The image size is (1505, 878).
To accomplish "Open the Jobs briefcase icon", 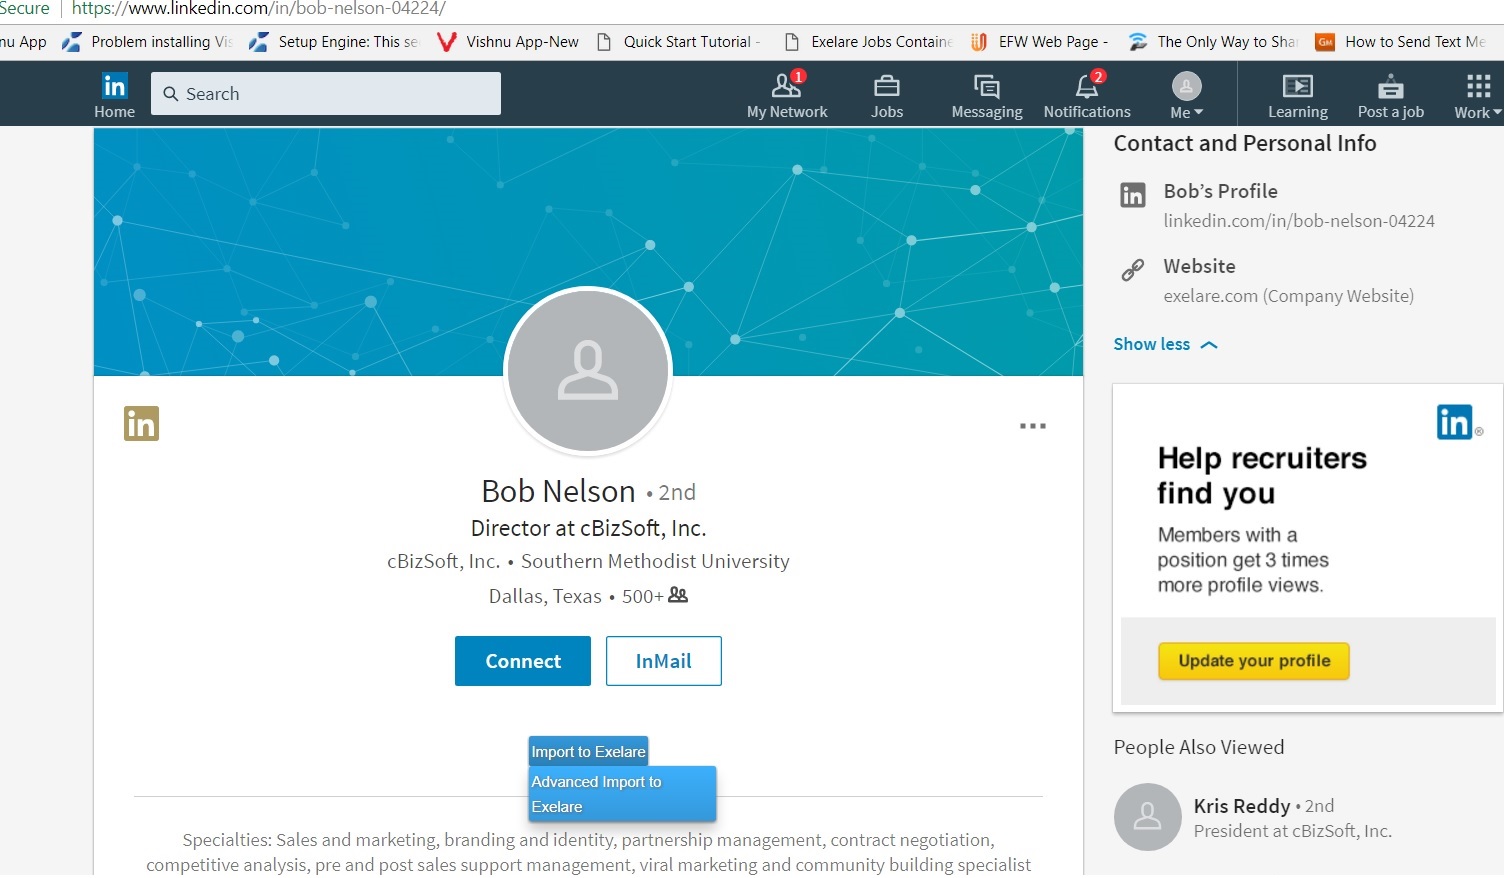I will 887,86.
